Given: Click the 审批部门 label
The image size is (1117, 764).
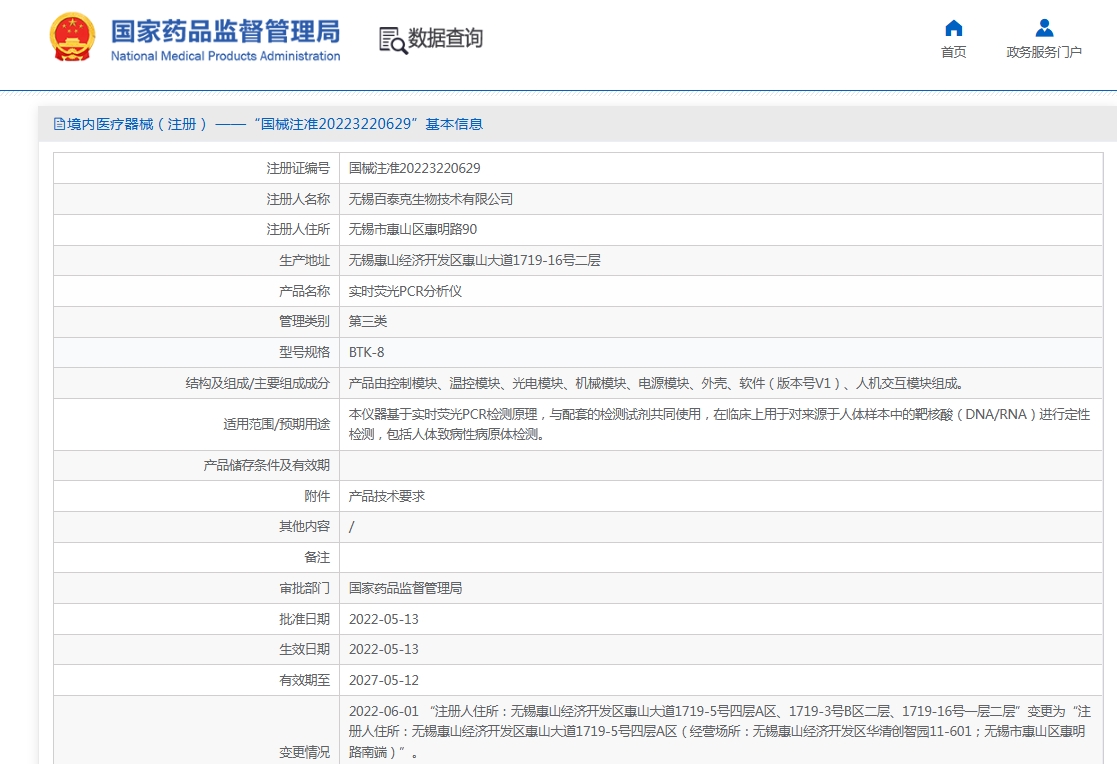Looking at the screenshot, I should click(304, 588).
